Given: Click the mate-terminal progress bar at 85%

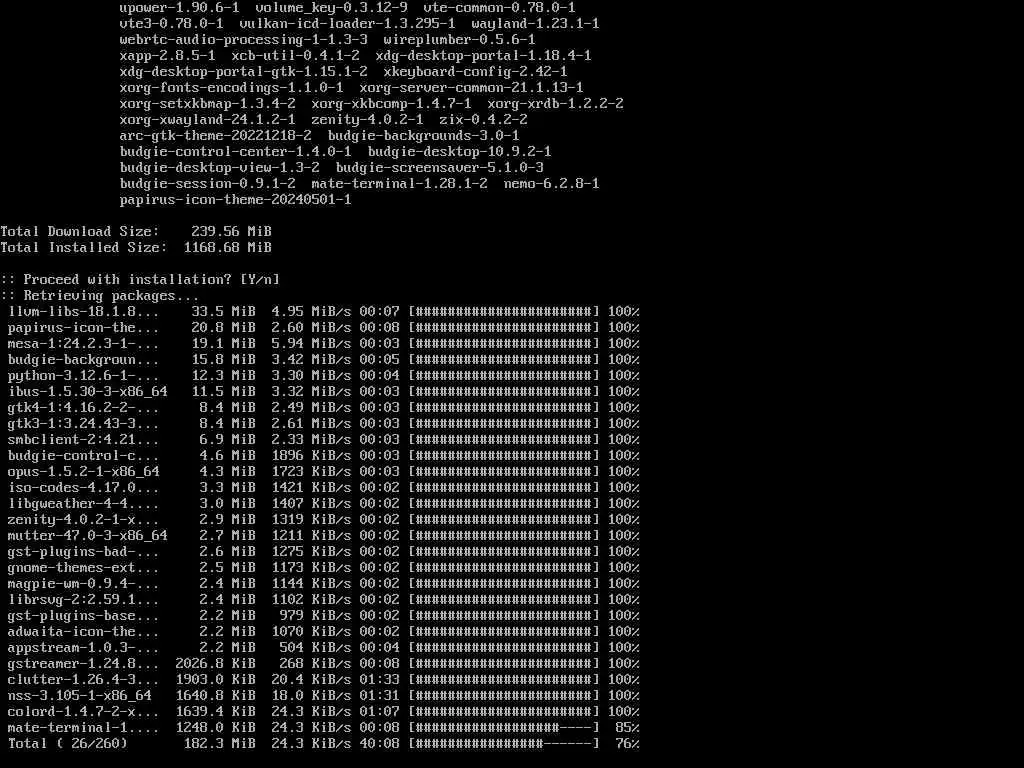Looking at the screenshot, I should [x=504, y=728].
